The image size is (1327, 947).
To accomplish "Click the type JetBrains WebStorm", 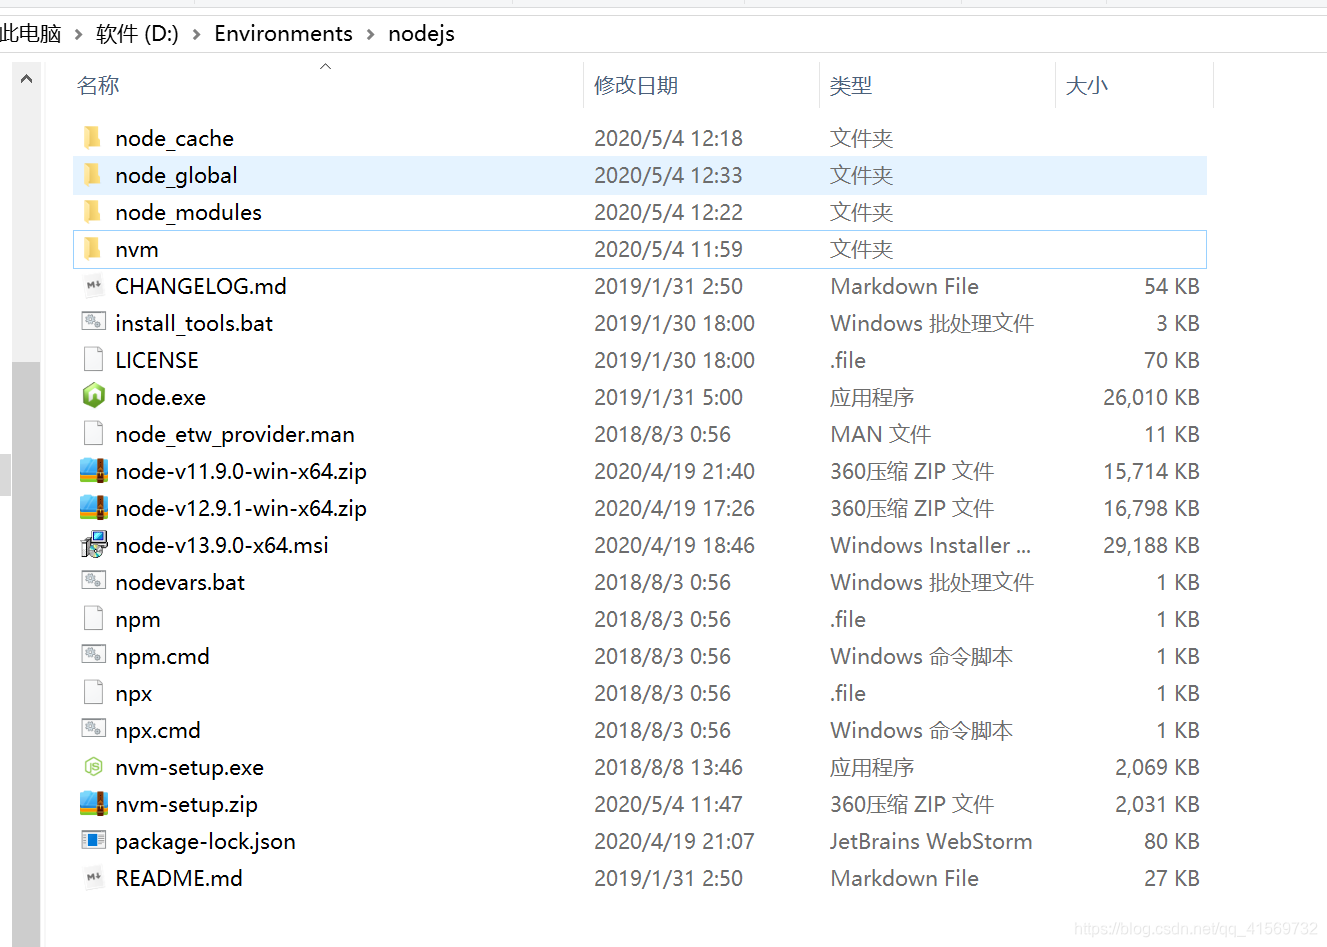I will [931, 841].
